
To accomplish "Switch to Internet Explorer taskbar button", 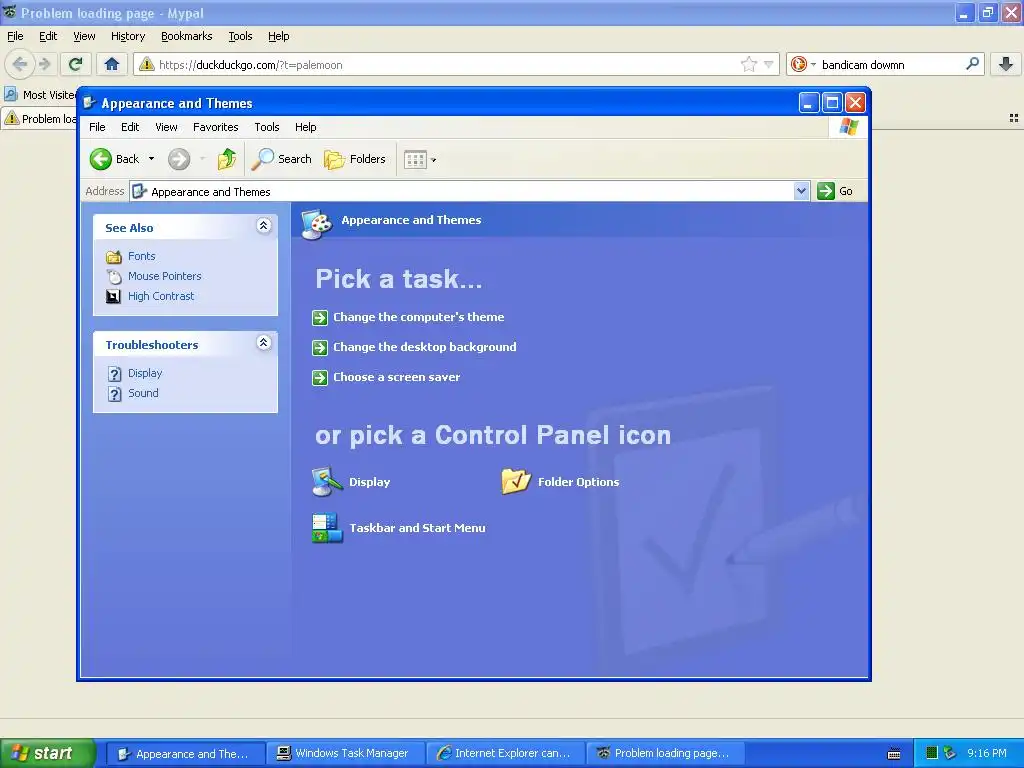I will [505, 754].
